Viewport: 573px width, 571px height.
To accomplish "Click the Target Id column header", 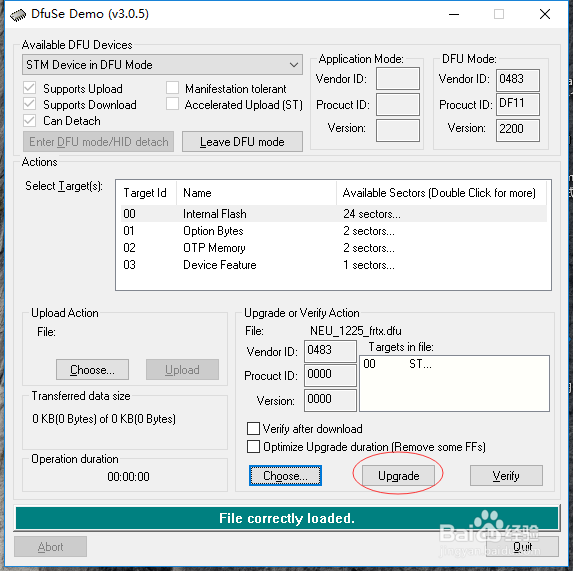I will point(147,193).
